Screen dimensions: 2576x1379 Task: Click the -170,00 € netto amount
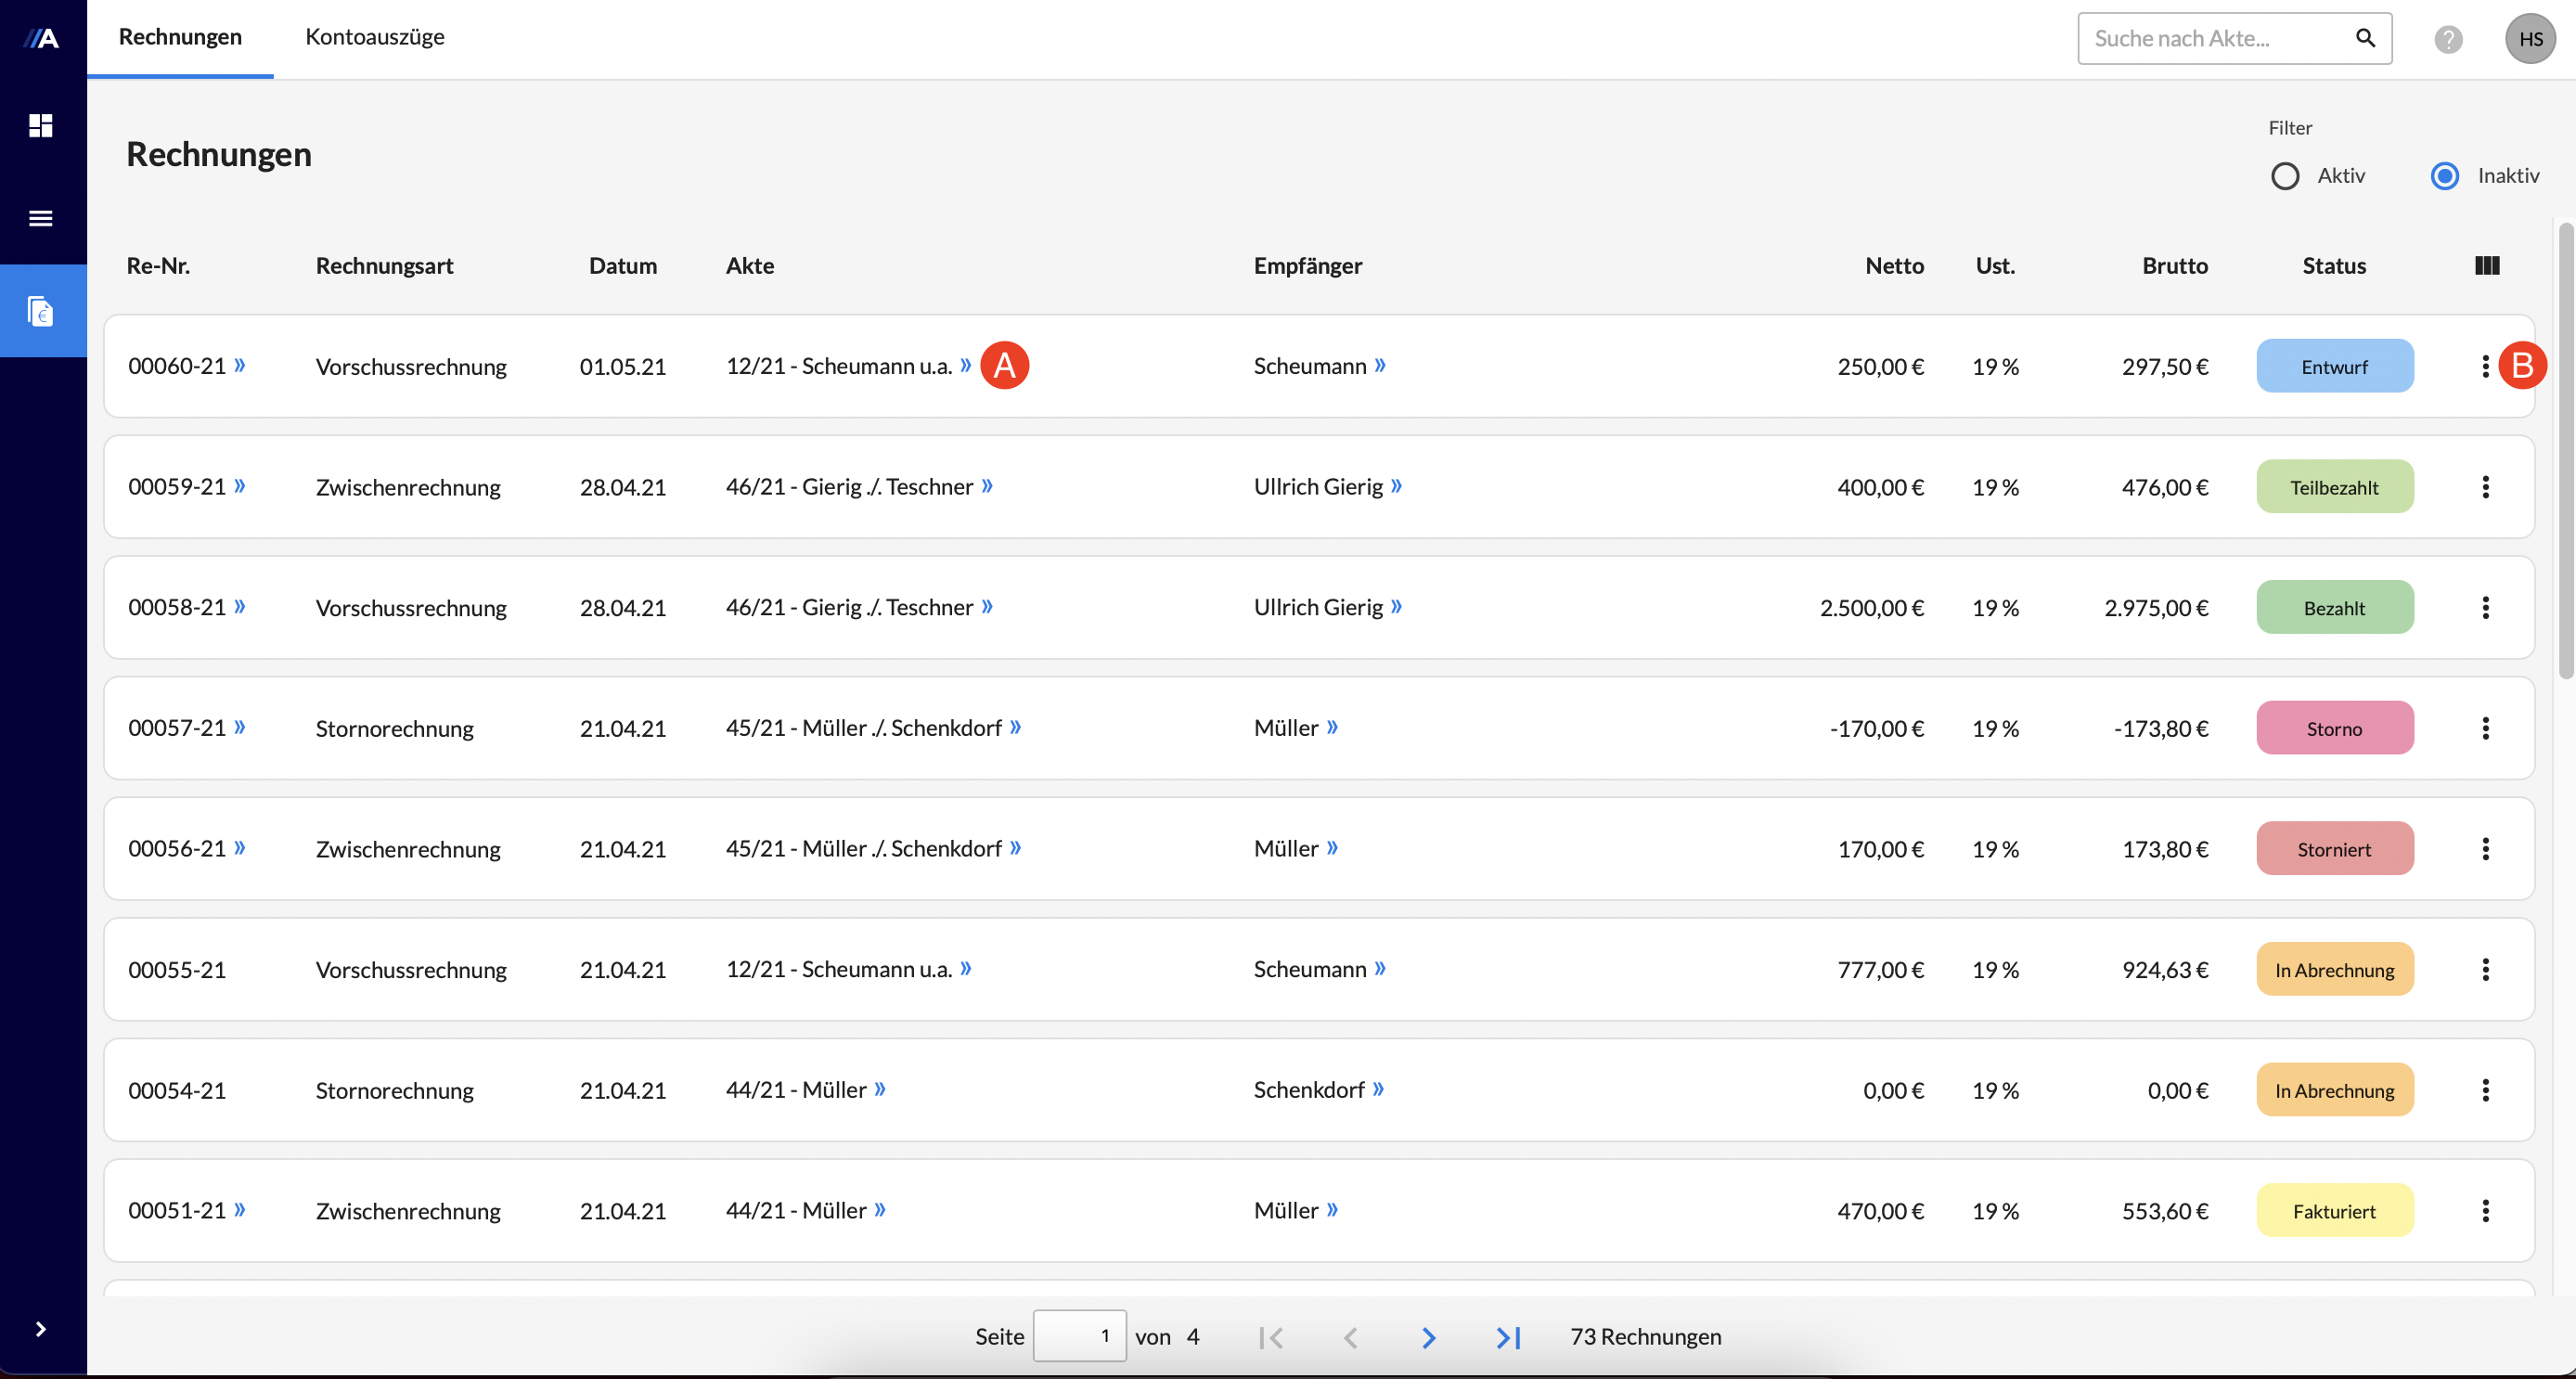click(x=1877, y=729)
